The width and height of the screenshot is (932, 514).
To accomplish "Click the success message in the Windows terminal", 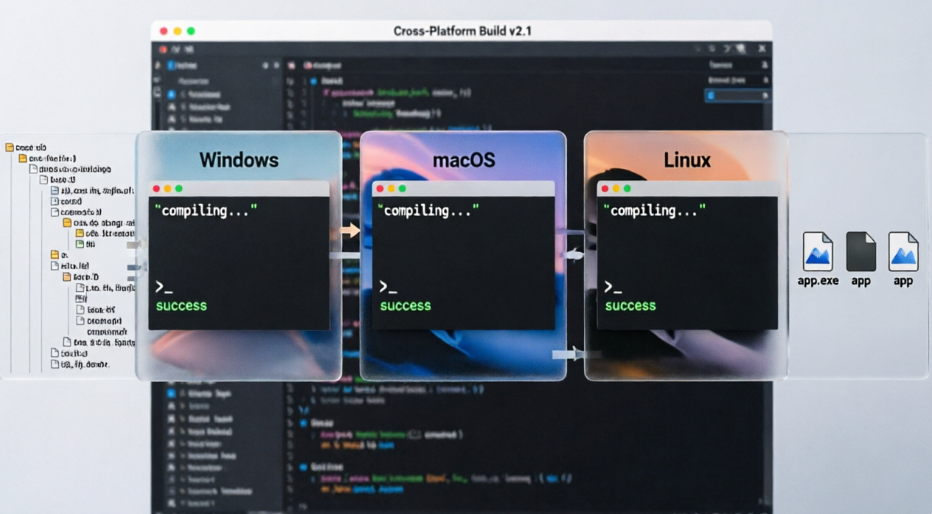I will [x=181, y=306].
